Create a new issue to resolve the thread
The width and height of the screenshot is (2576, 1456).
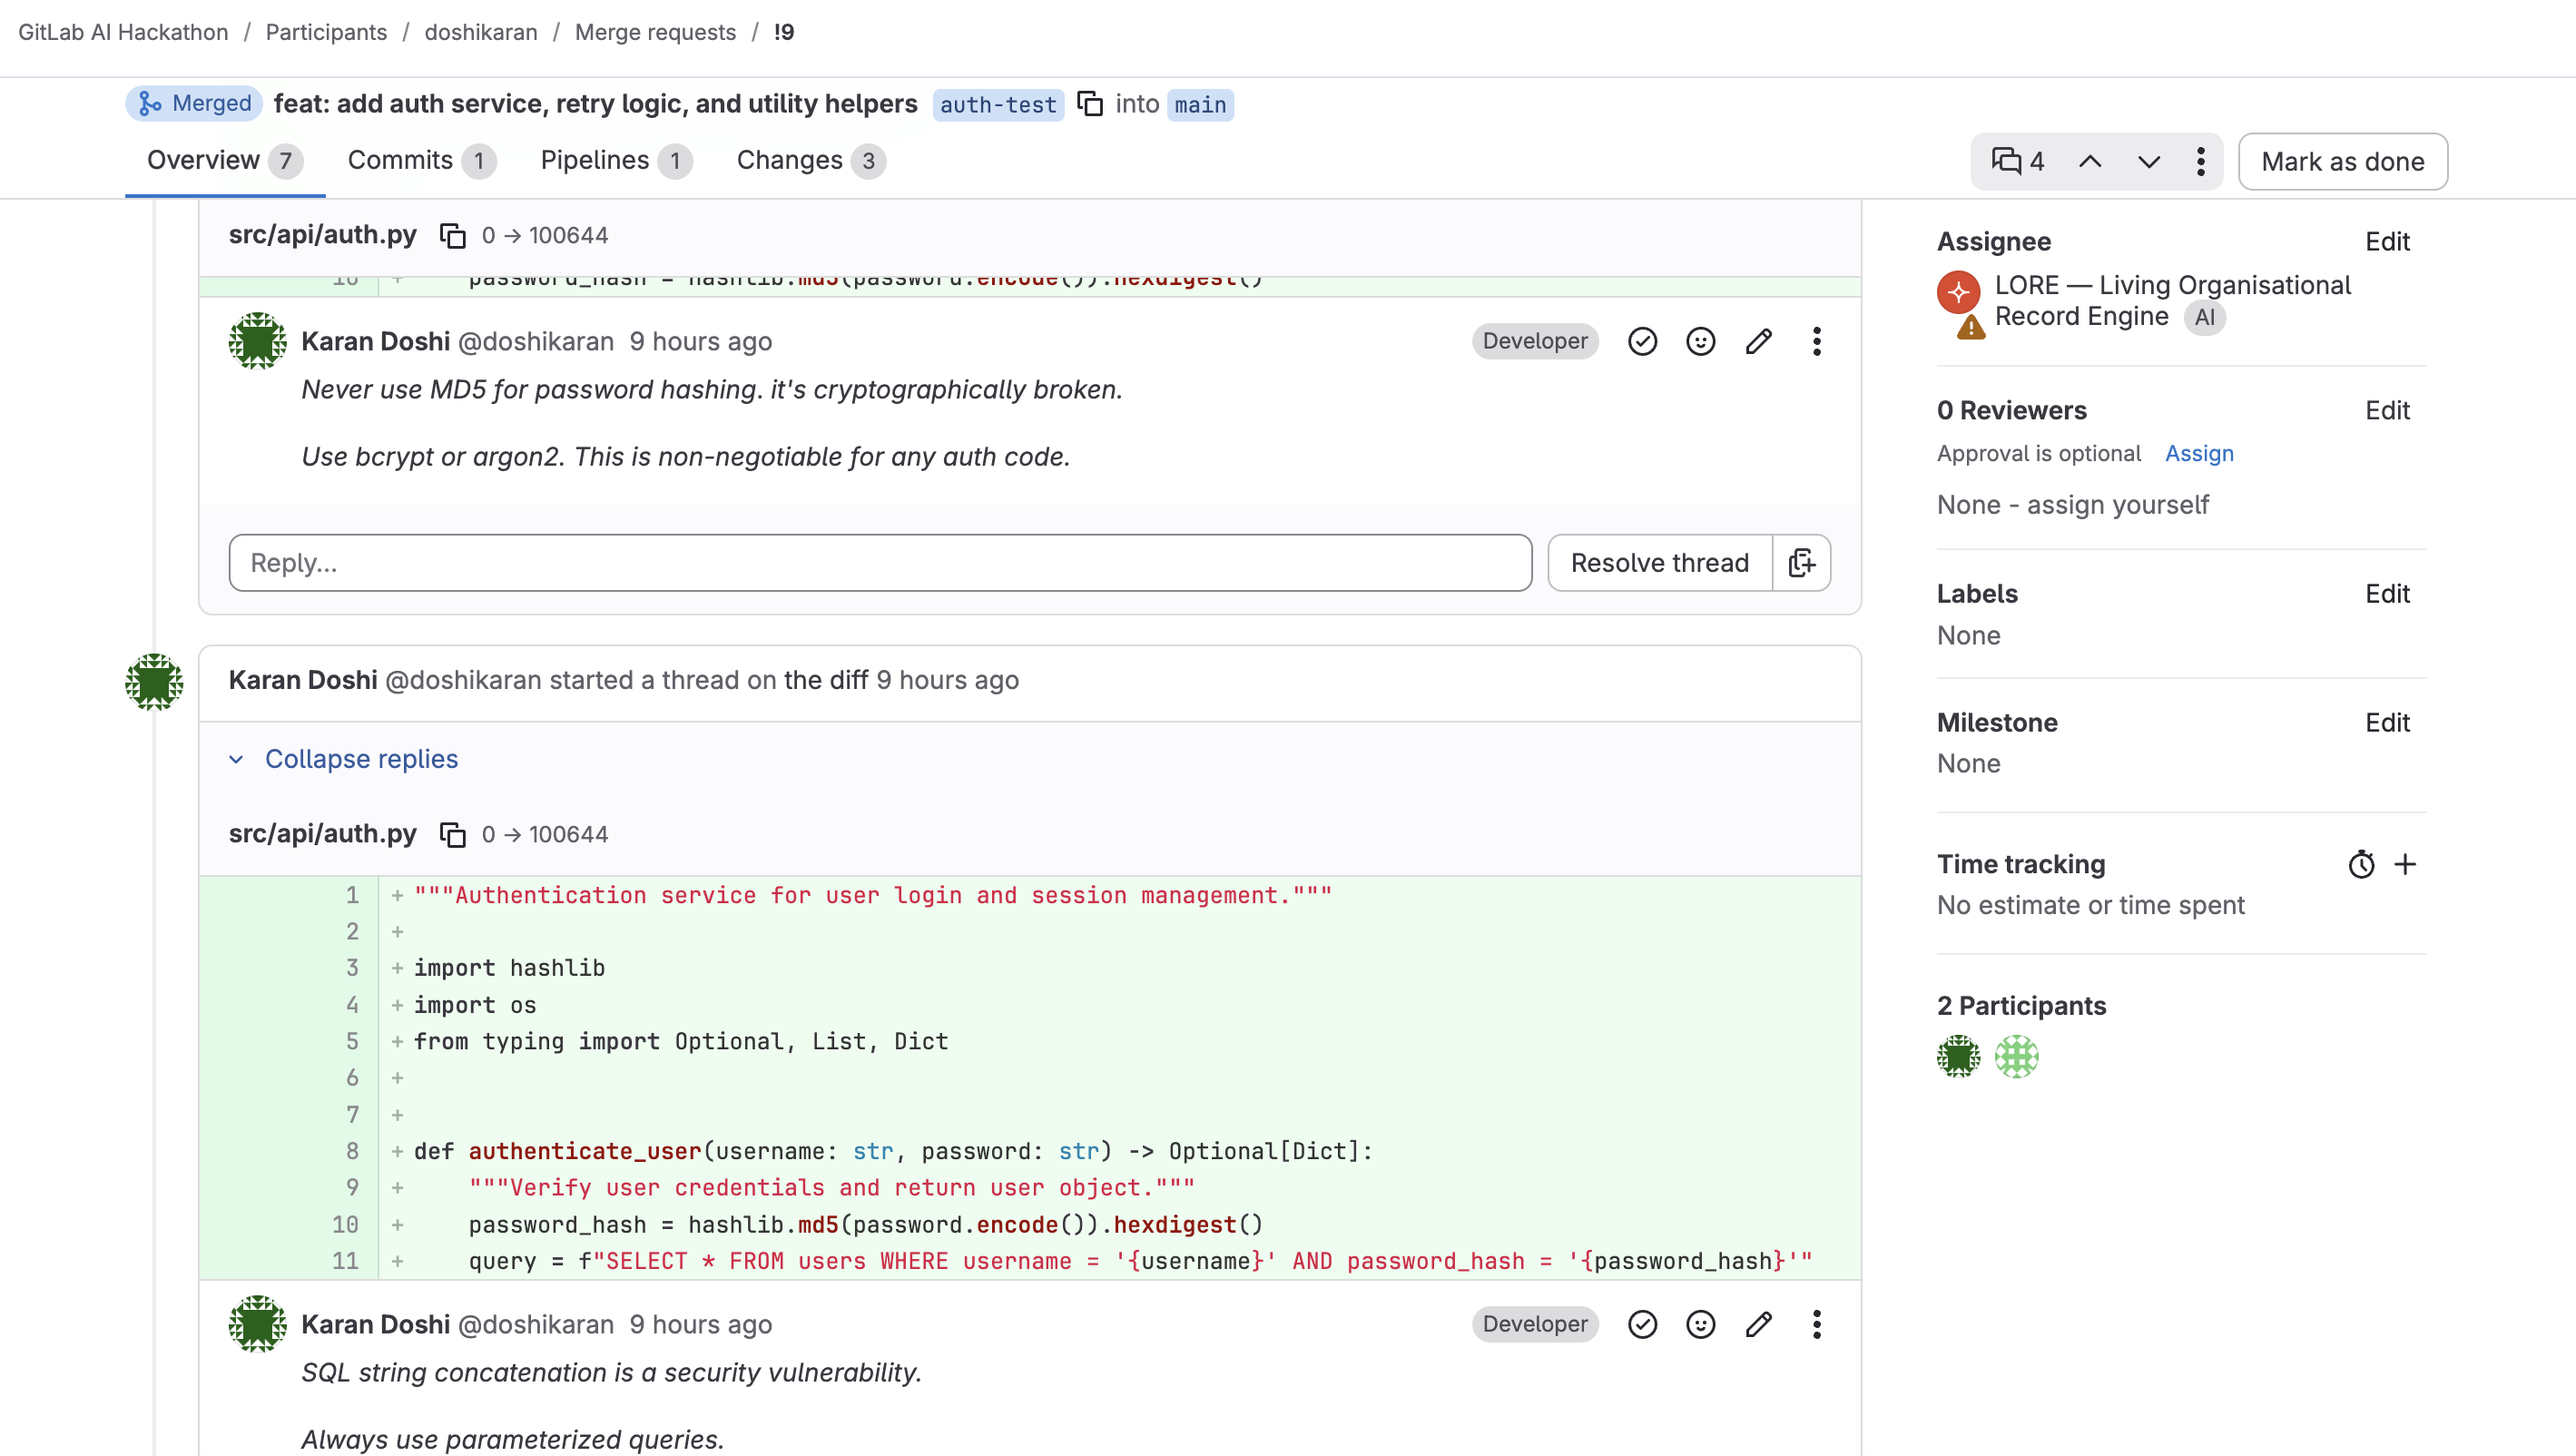tap(1801, 563)
